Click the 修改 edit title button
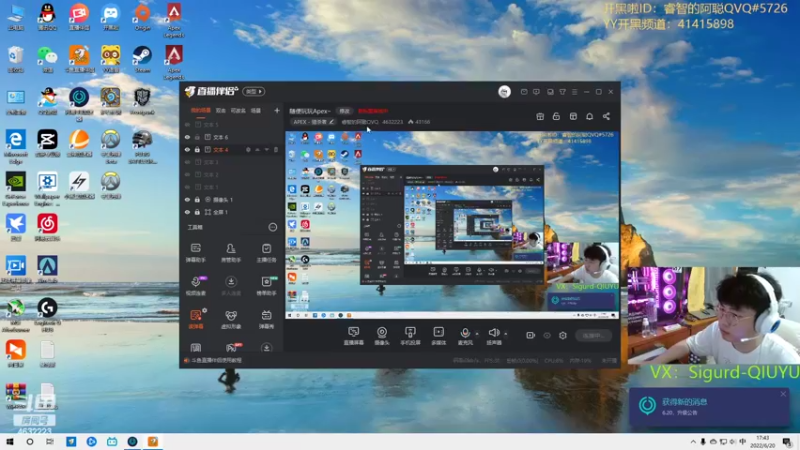Viewport: 800px width, 450px height. point(345,111)
